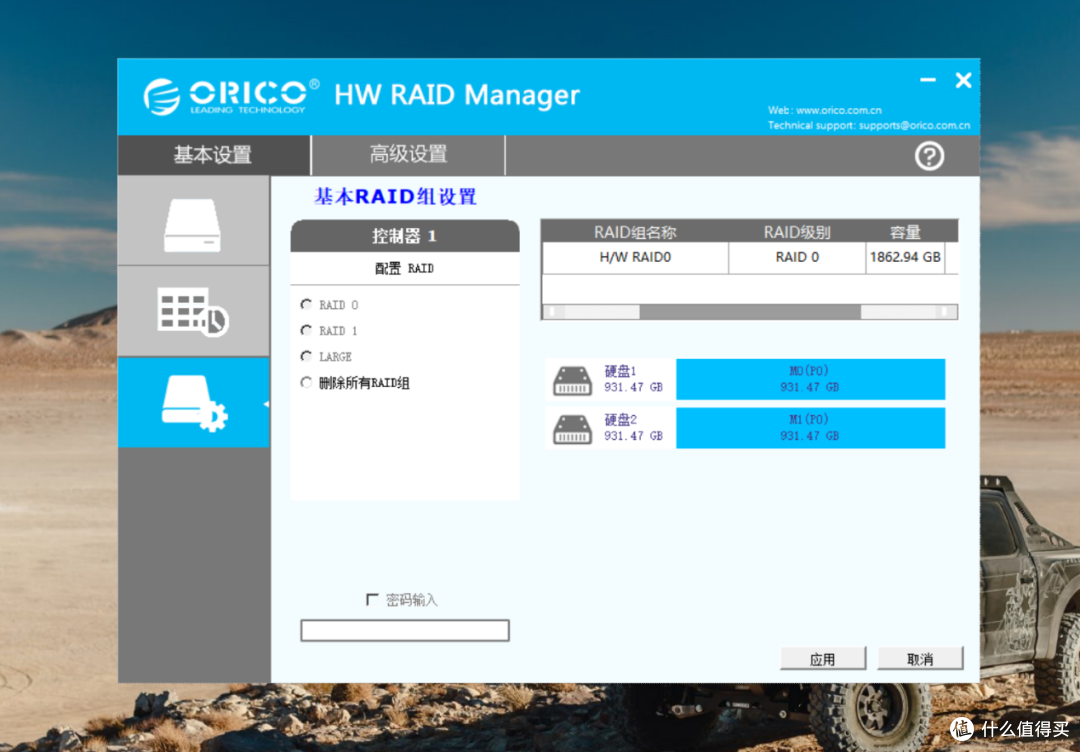The image size is (1080, 752).
Task: Click the www.orico.com.cn web address
Action: 839,110
